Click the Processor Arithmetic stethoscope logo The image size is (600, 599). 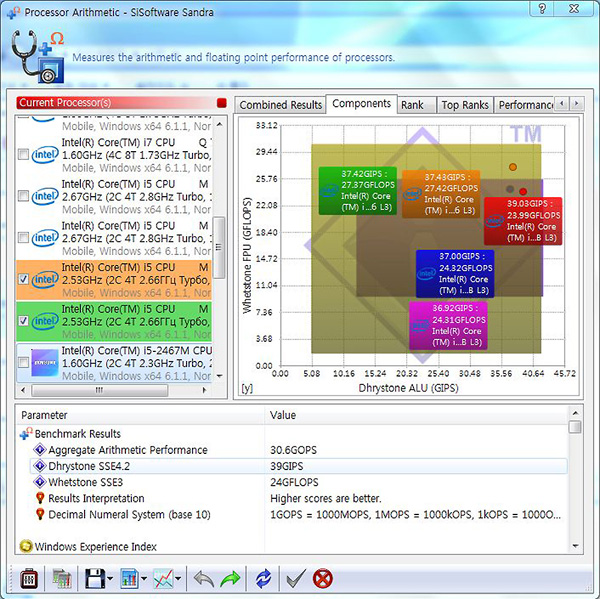point(38,57)
